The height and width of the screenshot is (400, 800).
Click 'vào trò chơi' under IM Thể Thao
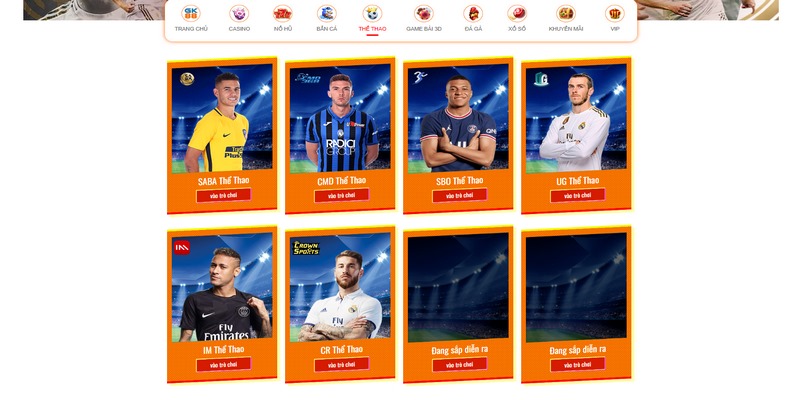click(x=223, y=364)
